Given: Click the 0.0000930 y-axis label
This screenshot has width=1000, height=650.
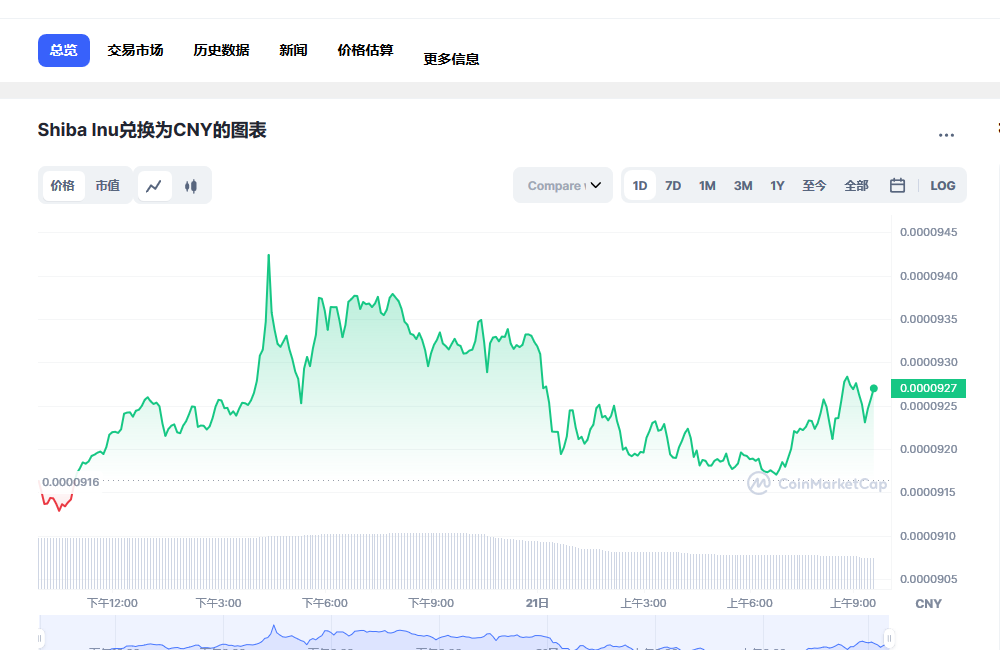Looking at the screenshot, I should [929, 362].
